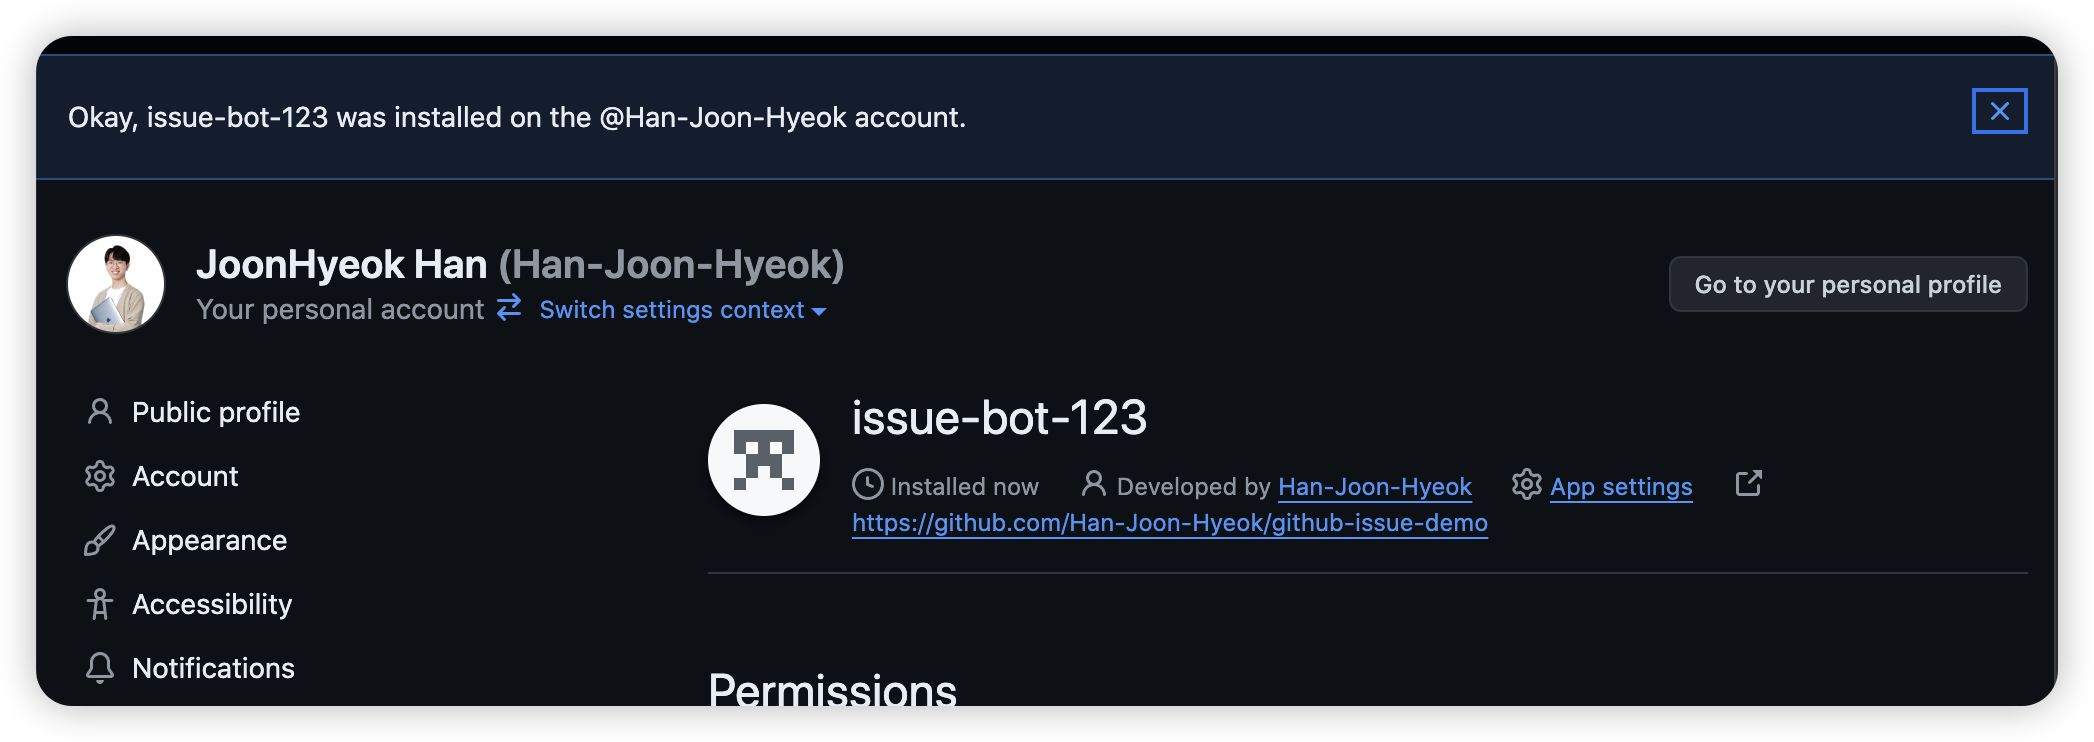Open Public profile settings
This screenshot has height=742, width=2094.
click(x=215, y=412)
